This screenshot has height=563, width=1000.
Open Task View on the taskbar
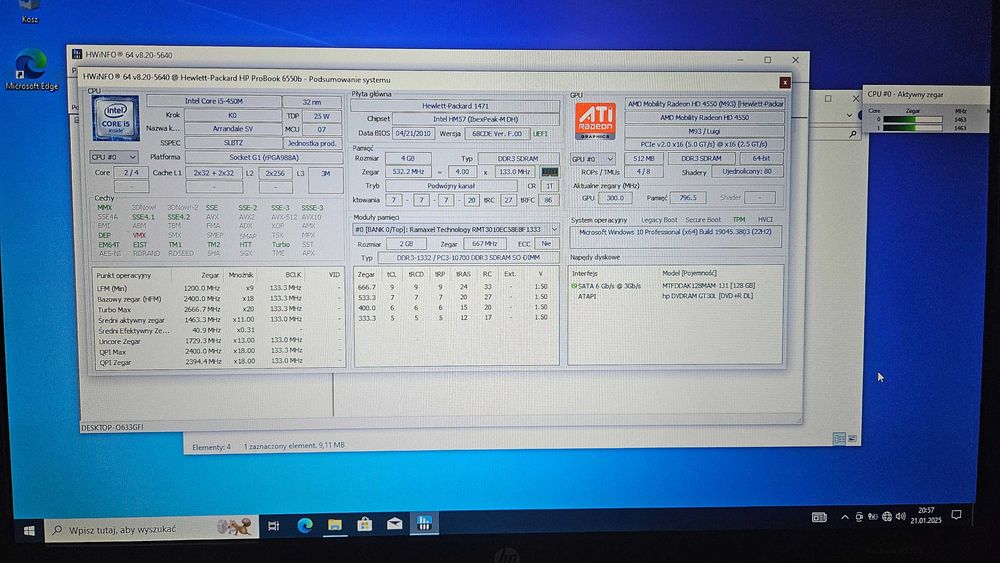(274, 526)
